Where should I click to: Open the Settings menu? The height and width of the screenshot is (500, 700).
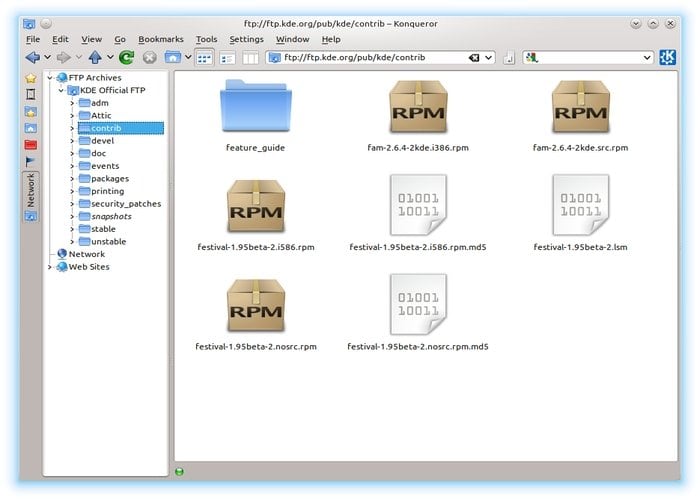pyautogui.click(x=246, y=39)
